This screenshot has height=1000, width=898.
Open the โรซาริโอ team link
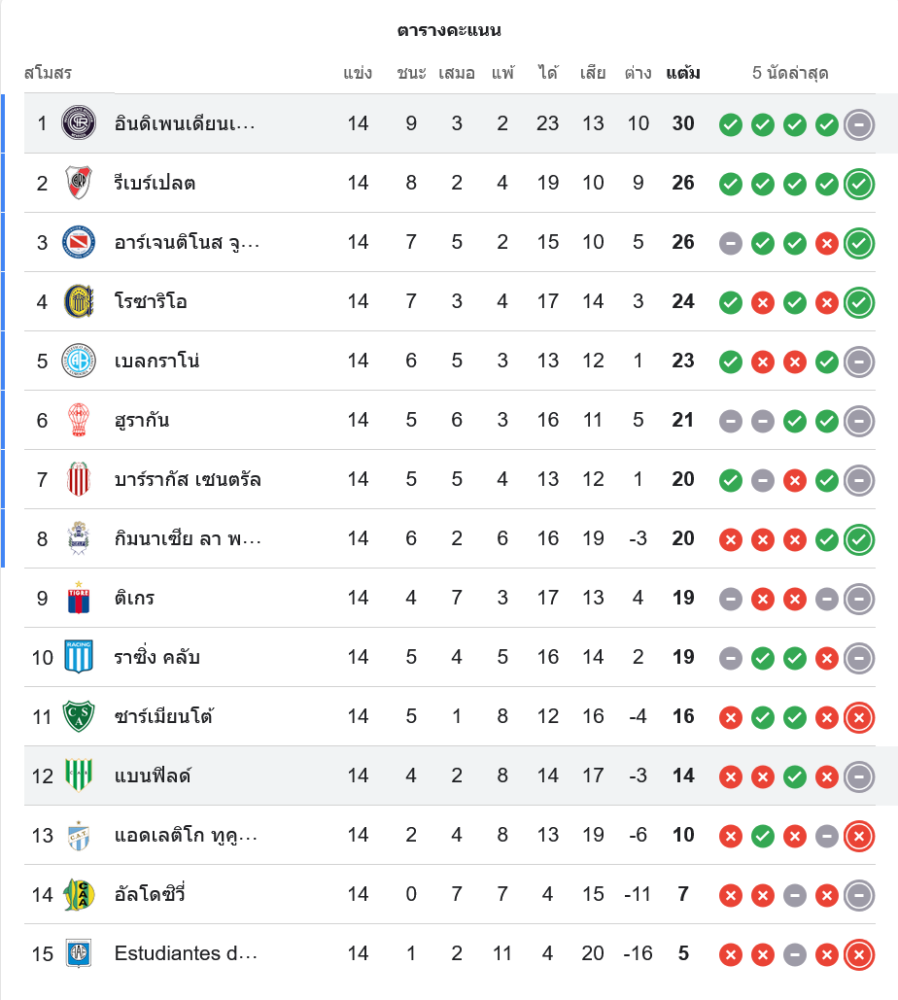tap(151, 301)
